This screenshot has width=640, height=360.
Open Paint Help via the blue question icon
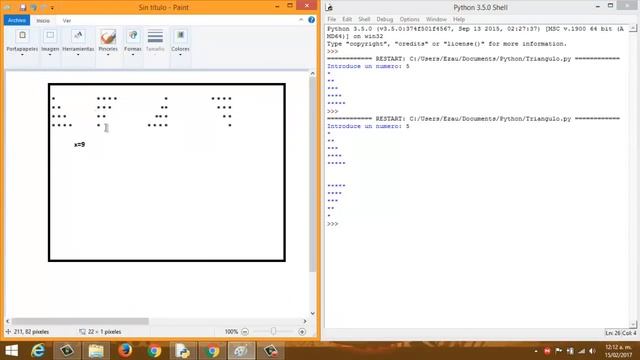coord(311,20)
